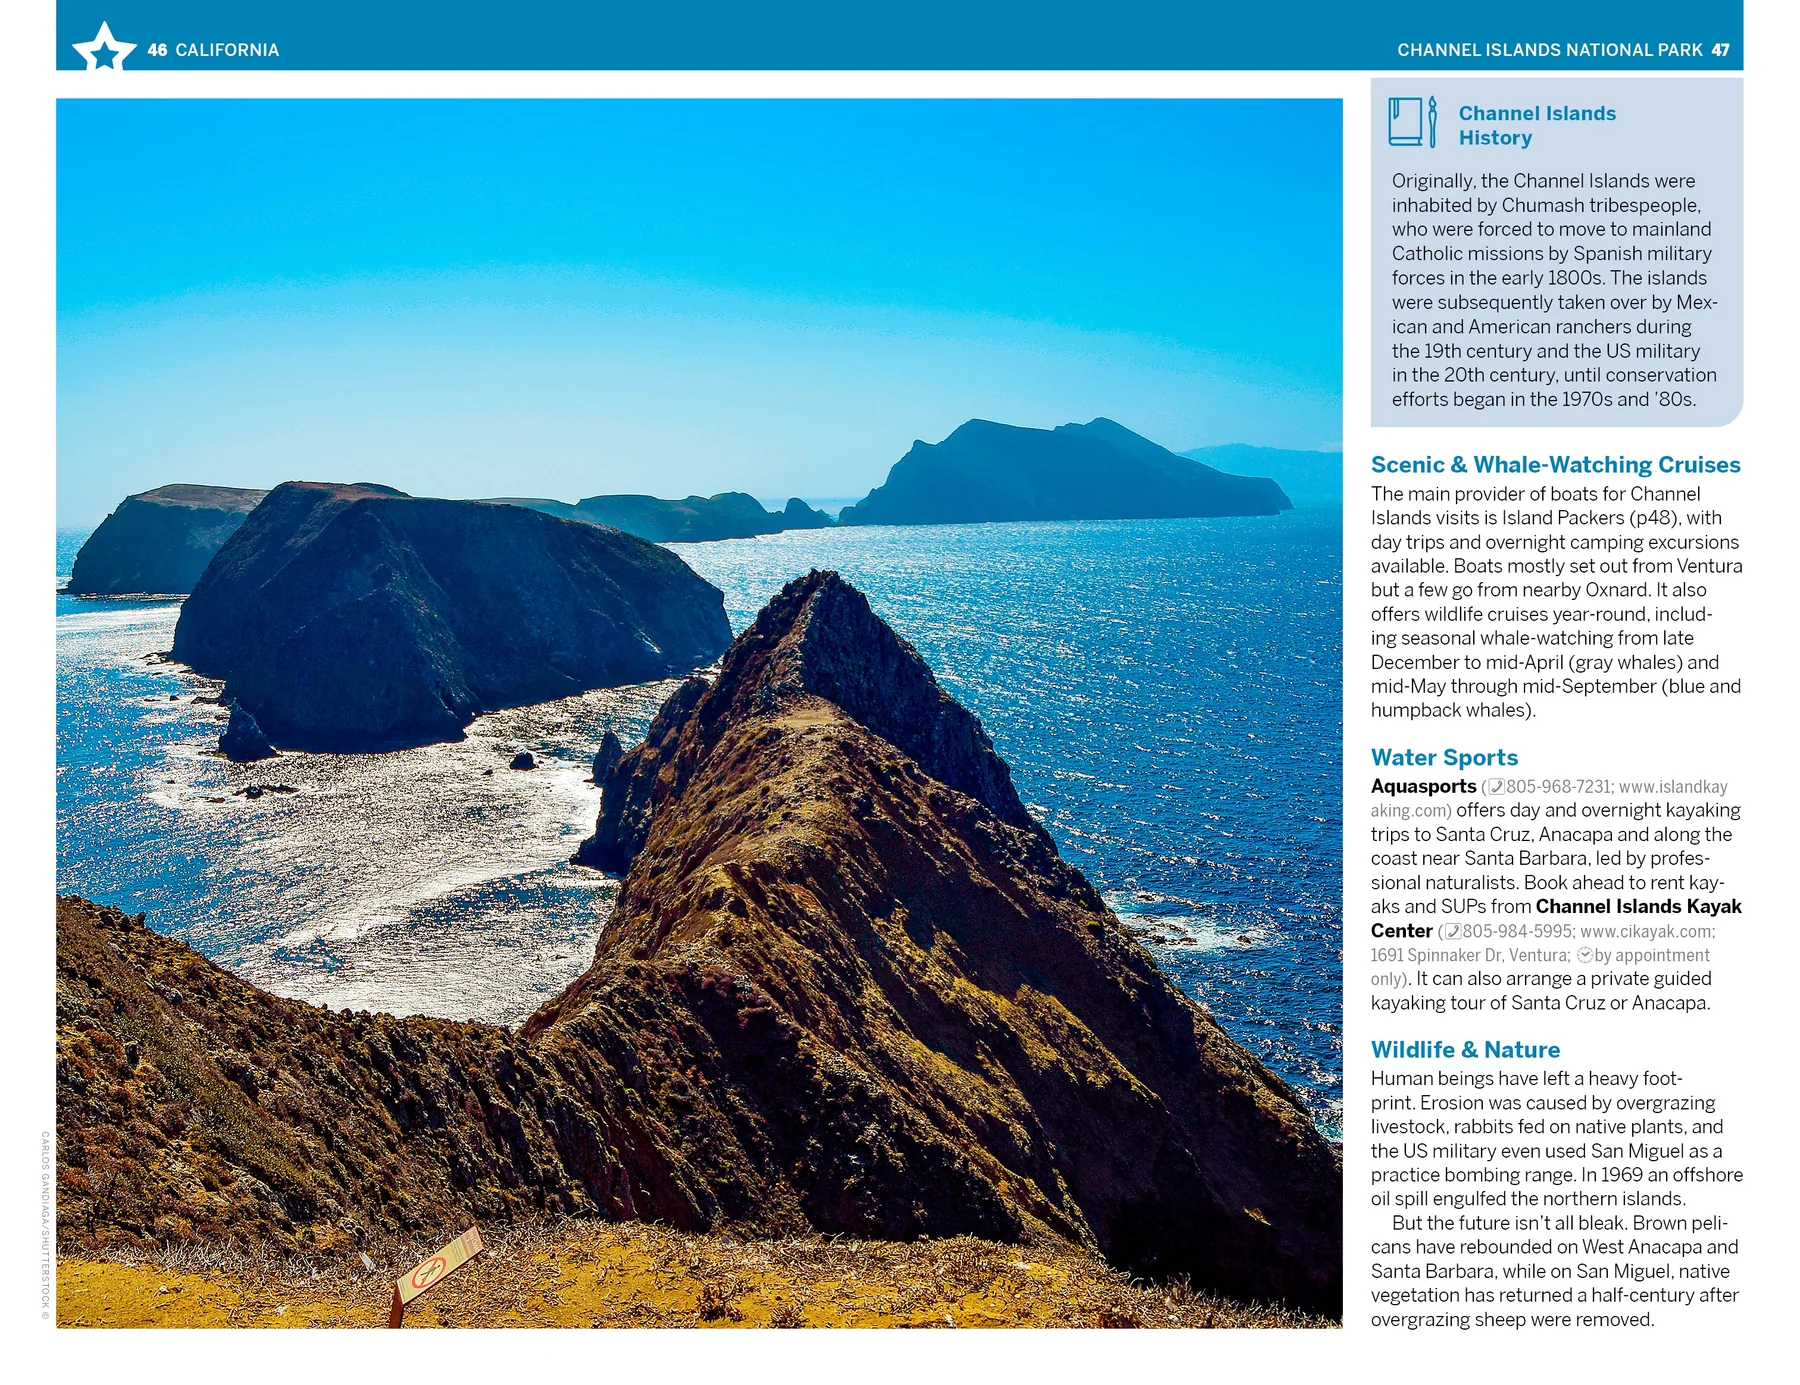Image resolution: width=1800 pixels, height=1385 pixels.
Task: Expand the 'Wildlife & Nature' section heading
Action: [1466, 1050]
